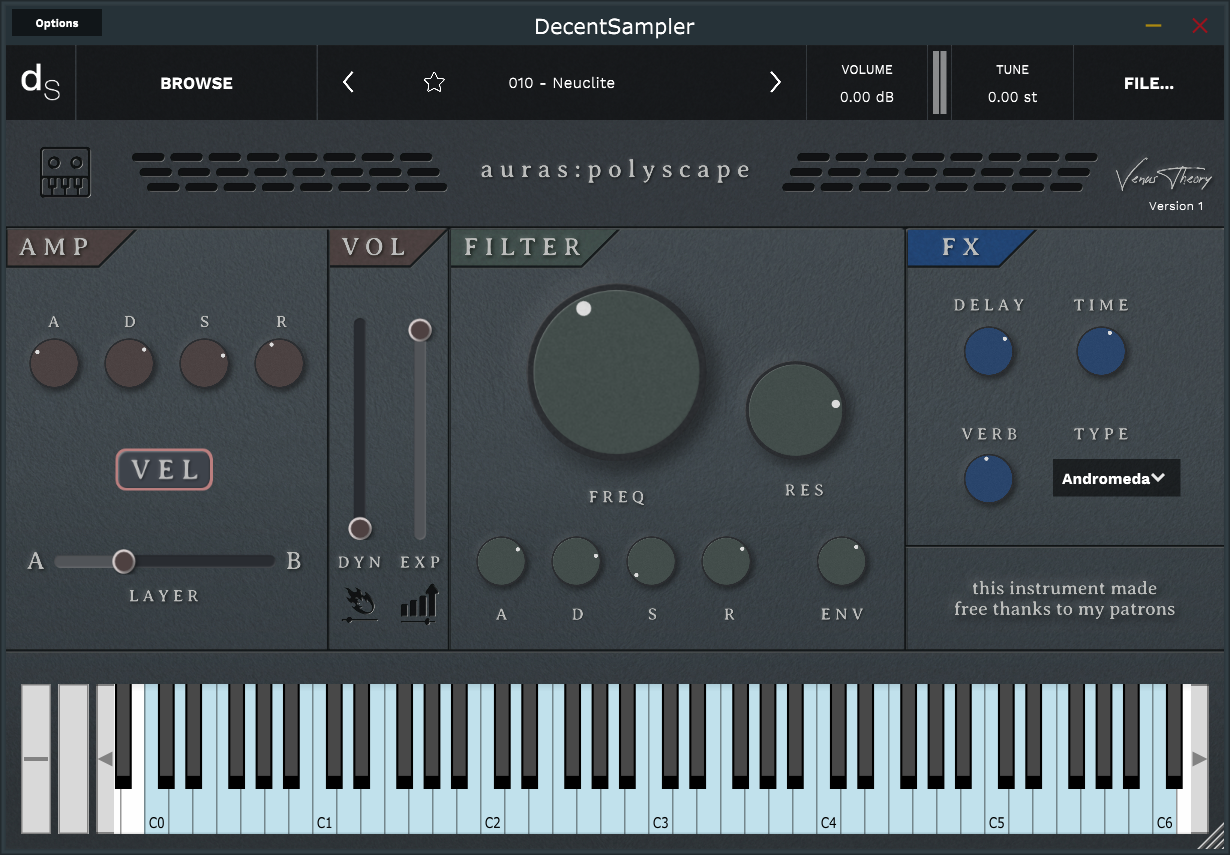Shift keyboard right with the arrow
Viewport: 1230px width, 855px height.
[1199, 759]
